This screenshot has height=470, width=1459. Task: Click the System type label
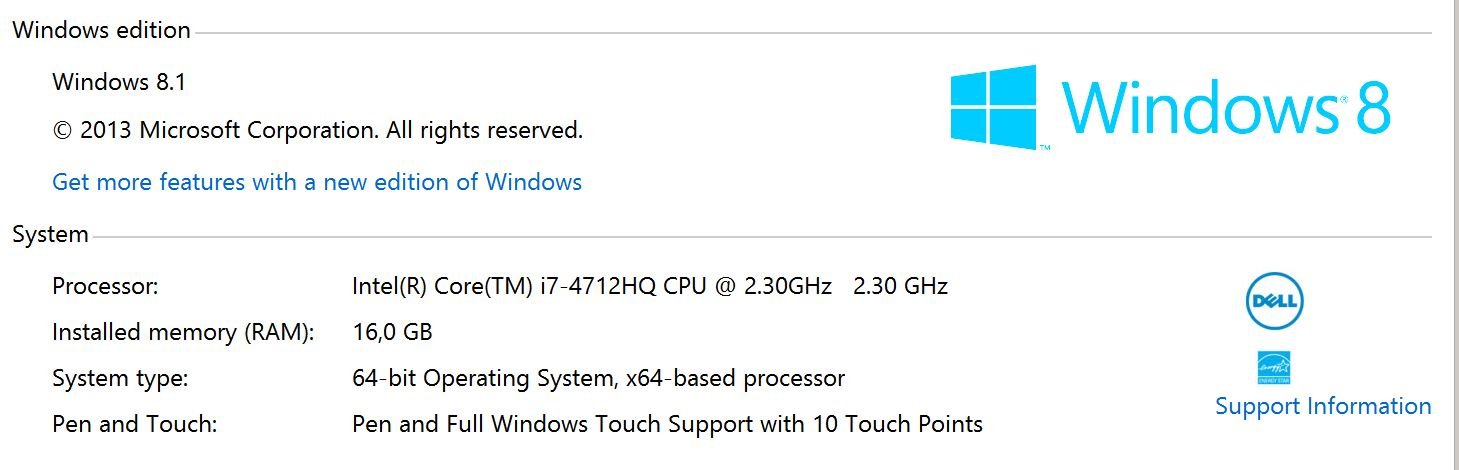120,379
